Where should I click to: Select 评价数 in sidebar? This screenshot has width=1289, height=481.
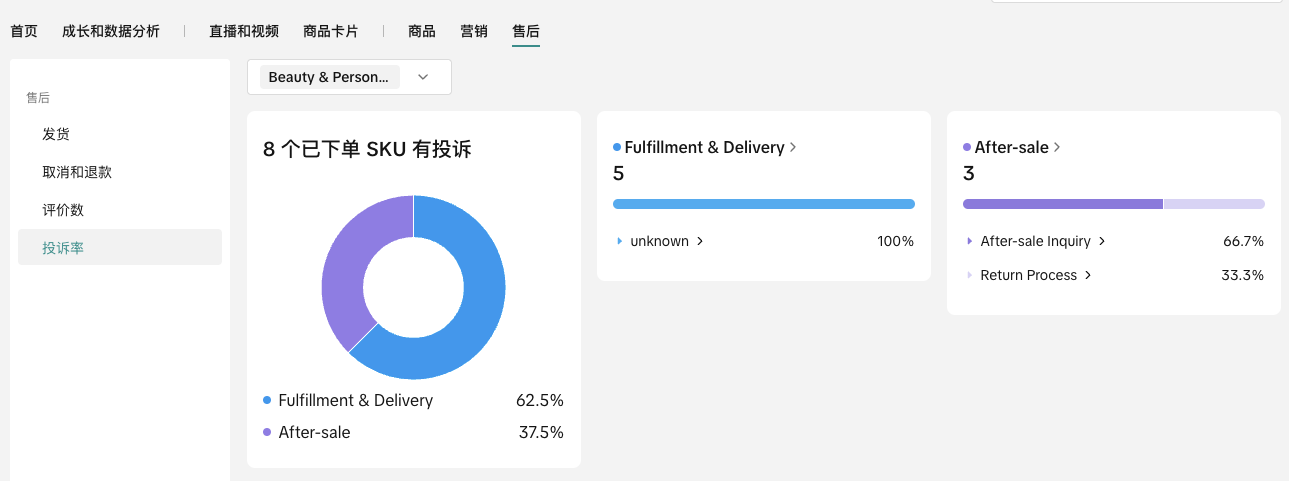(63, 210)
